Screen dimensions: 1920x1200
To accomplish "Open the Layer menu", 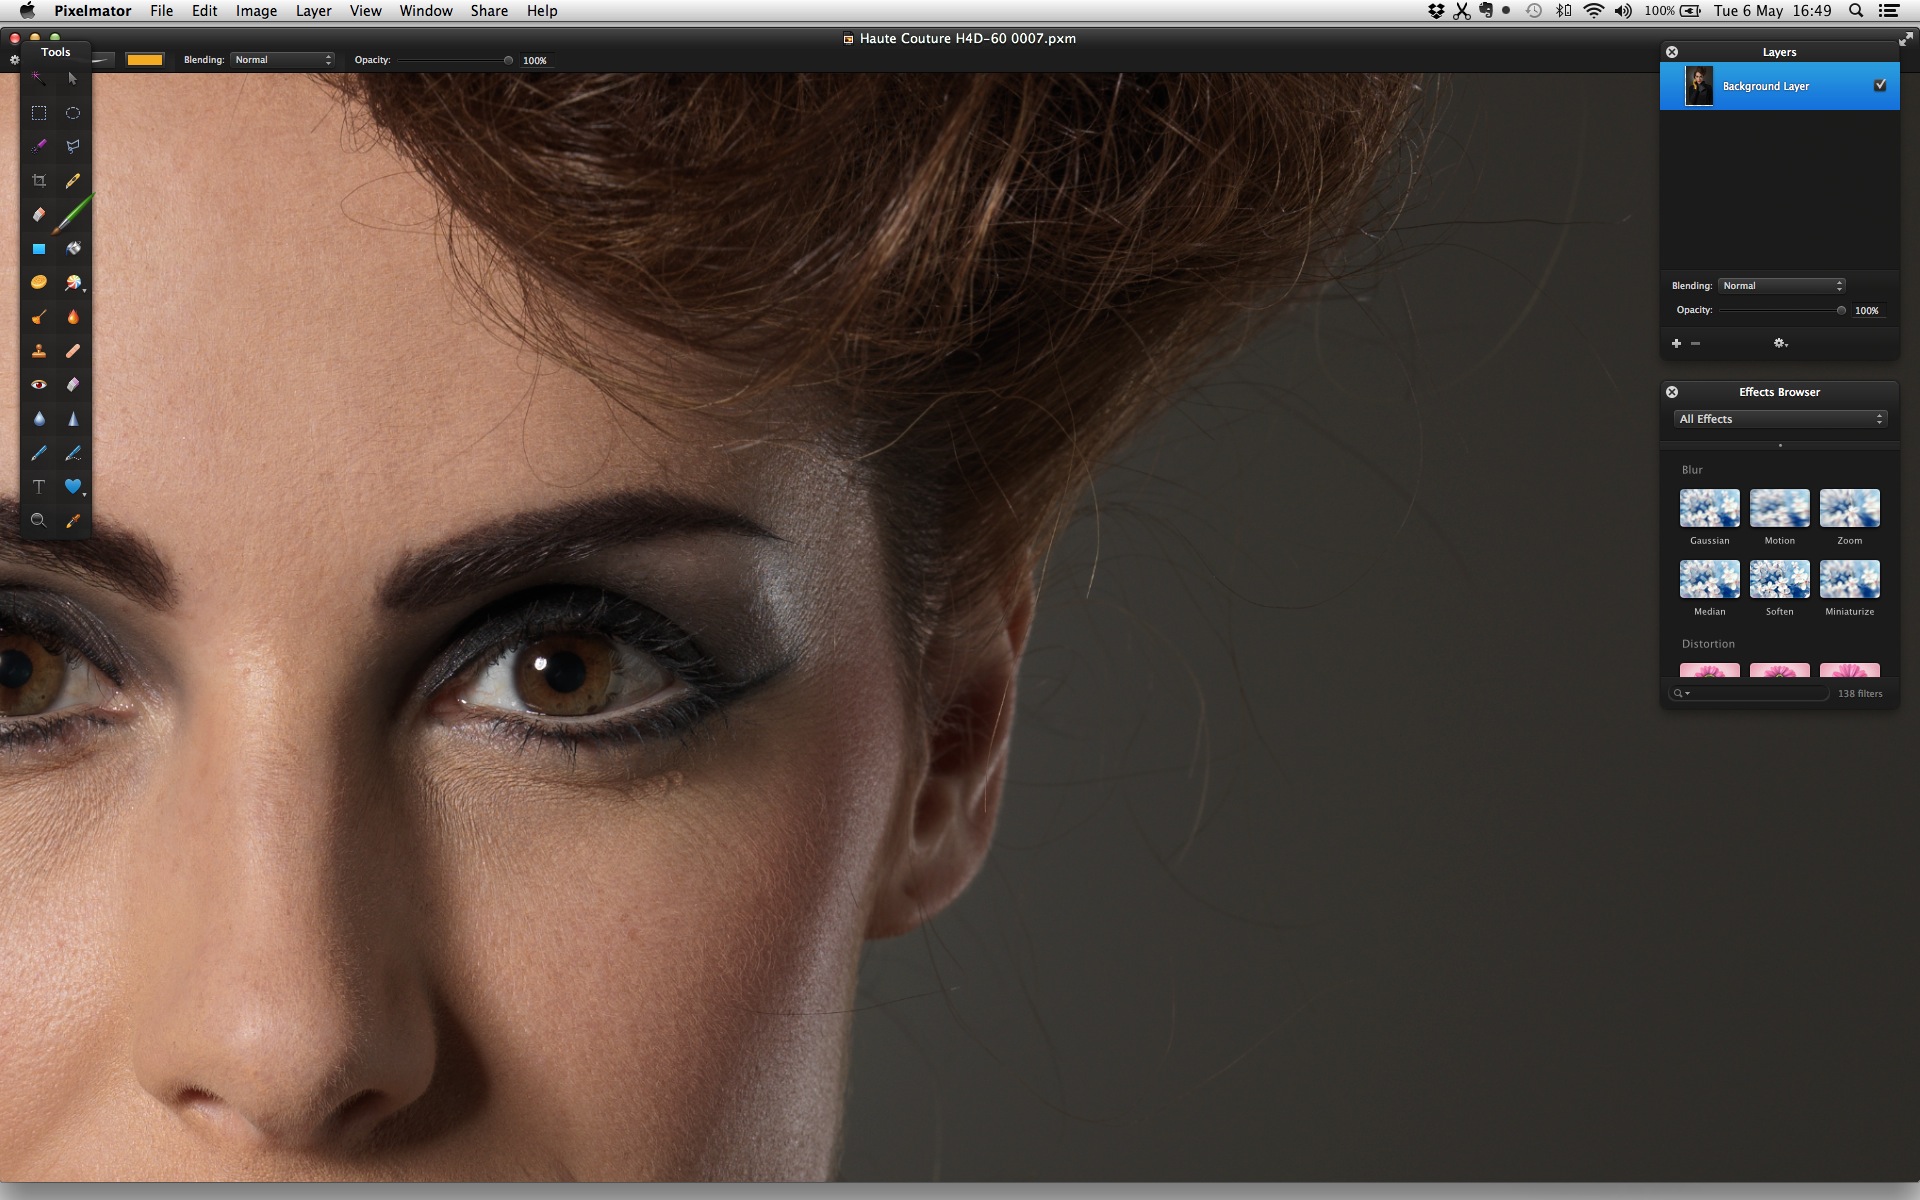I will [x=313, y=11].
